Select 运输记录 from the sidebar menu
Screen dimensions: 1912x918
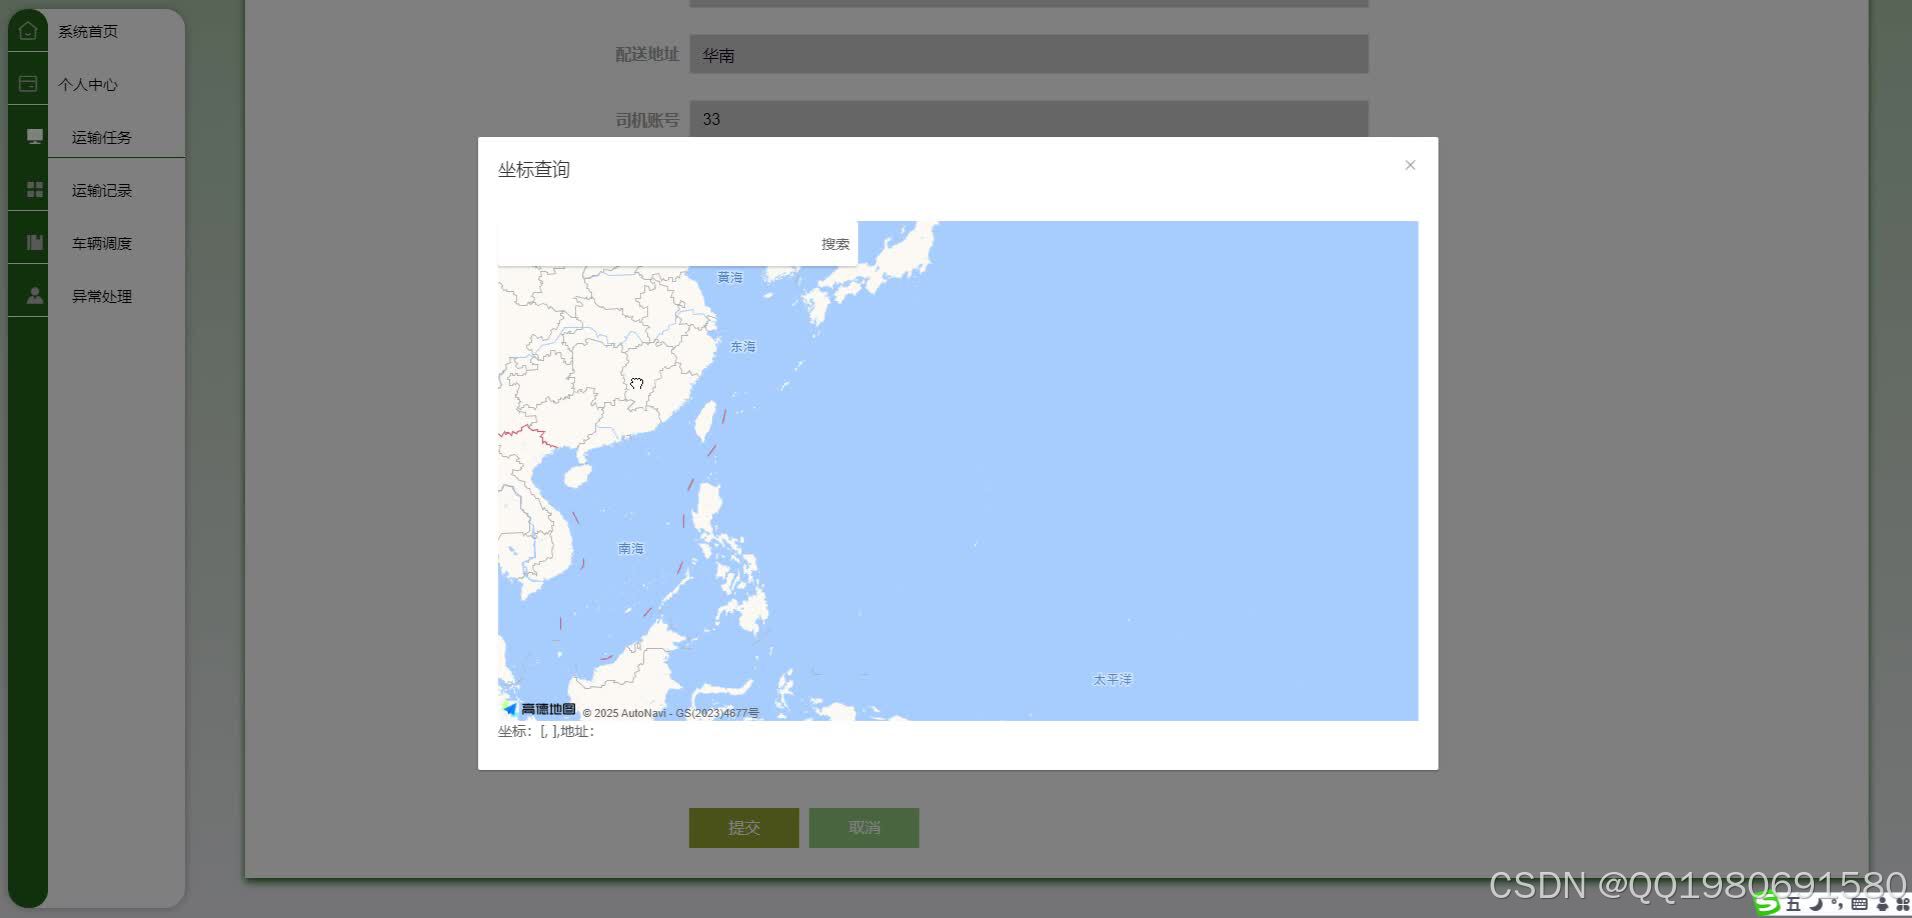101,190
